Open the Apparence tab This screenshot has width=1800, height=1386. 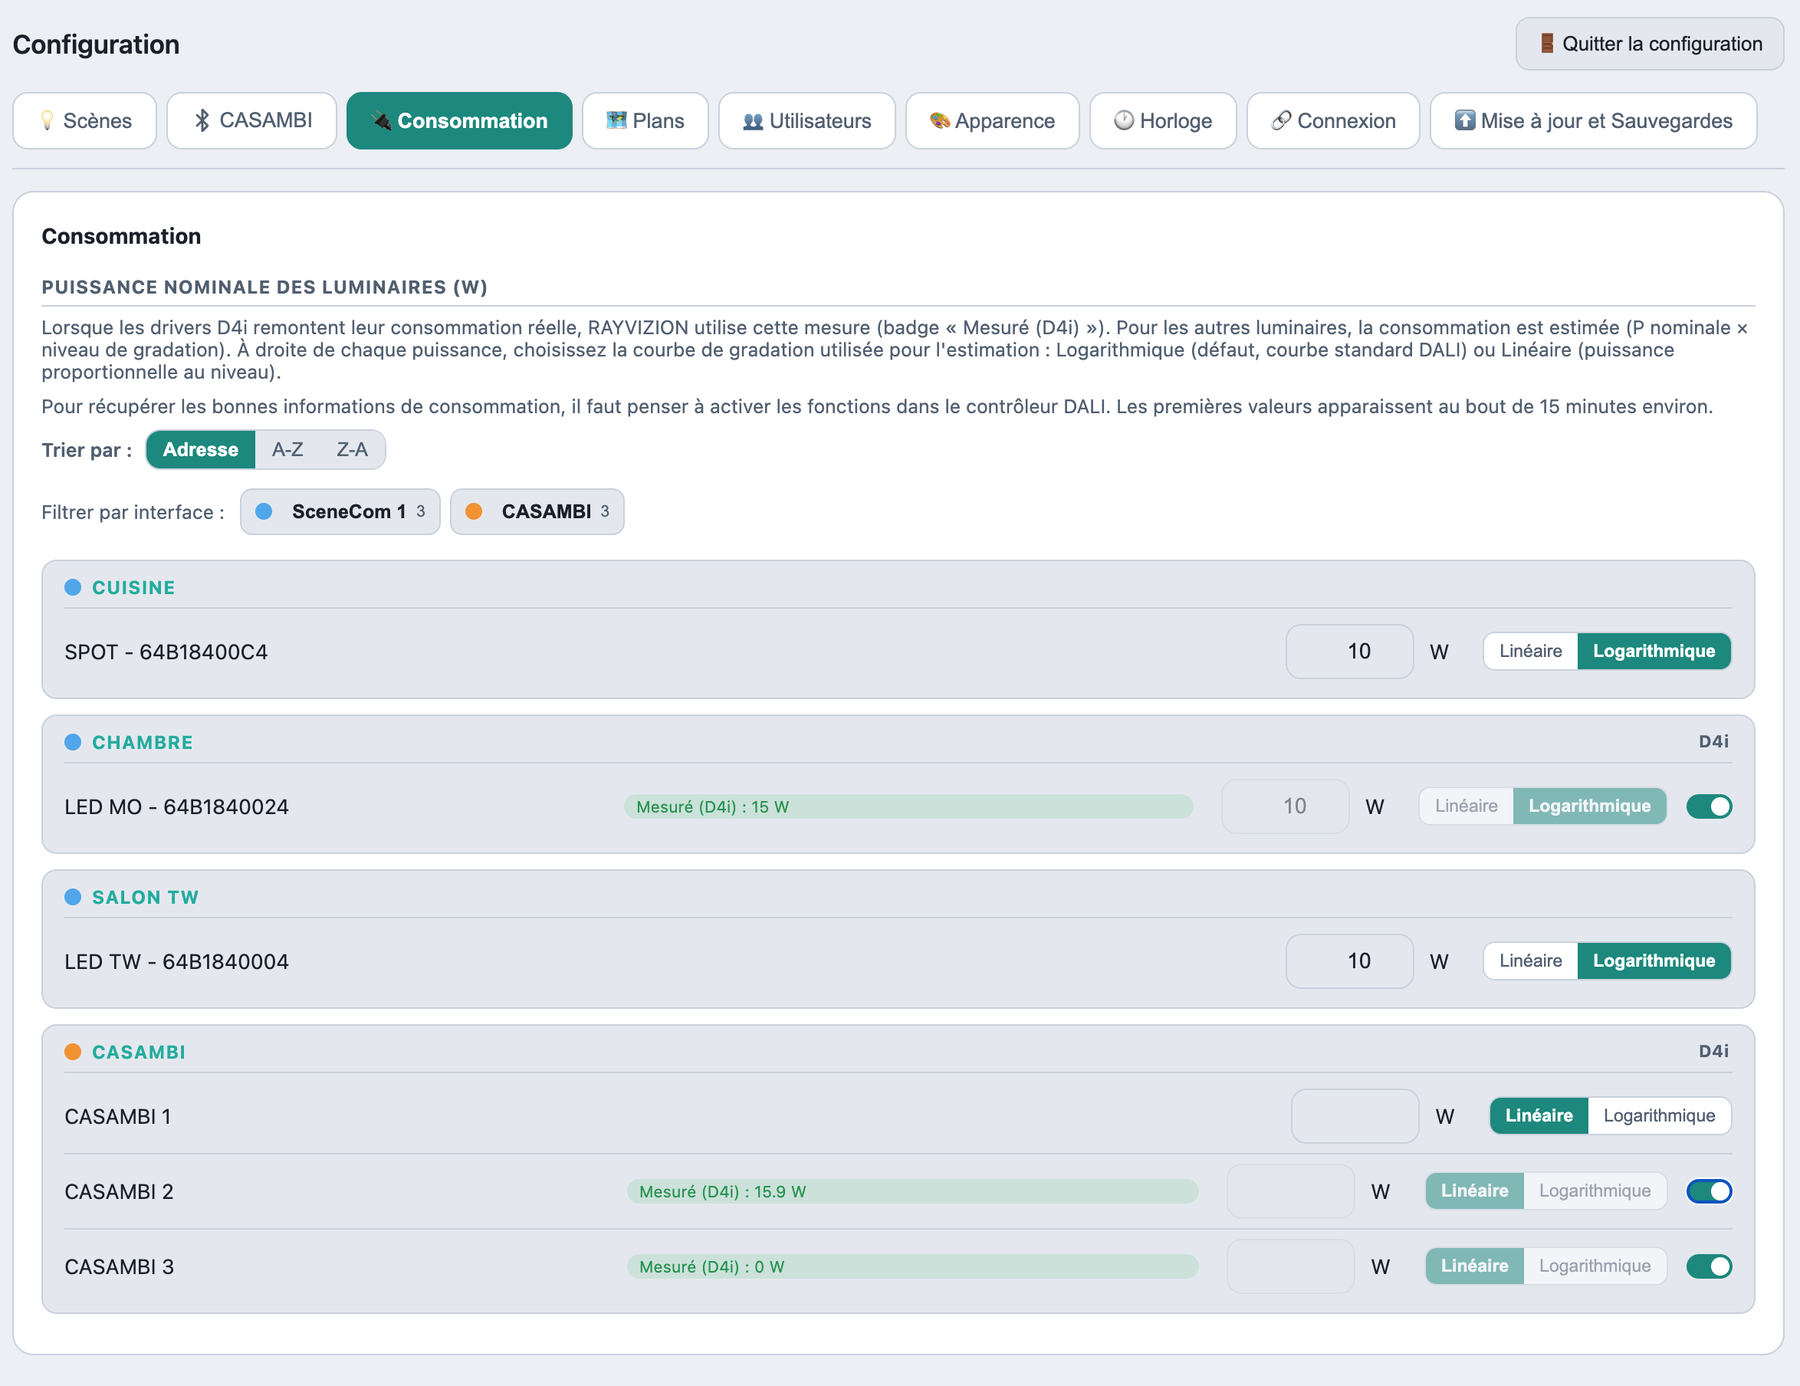(992, 121)
